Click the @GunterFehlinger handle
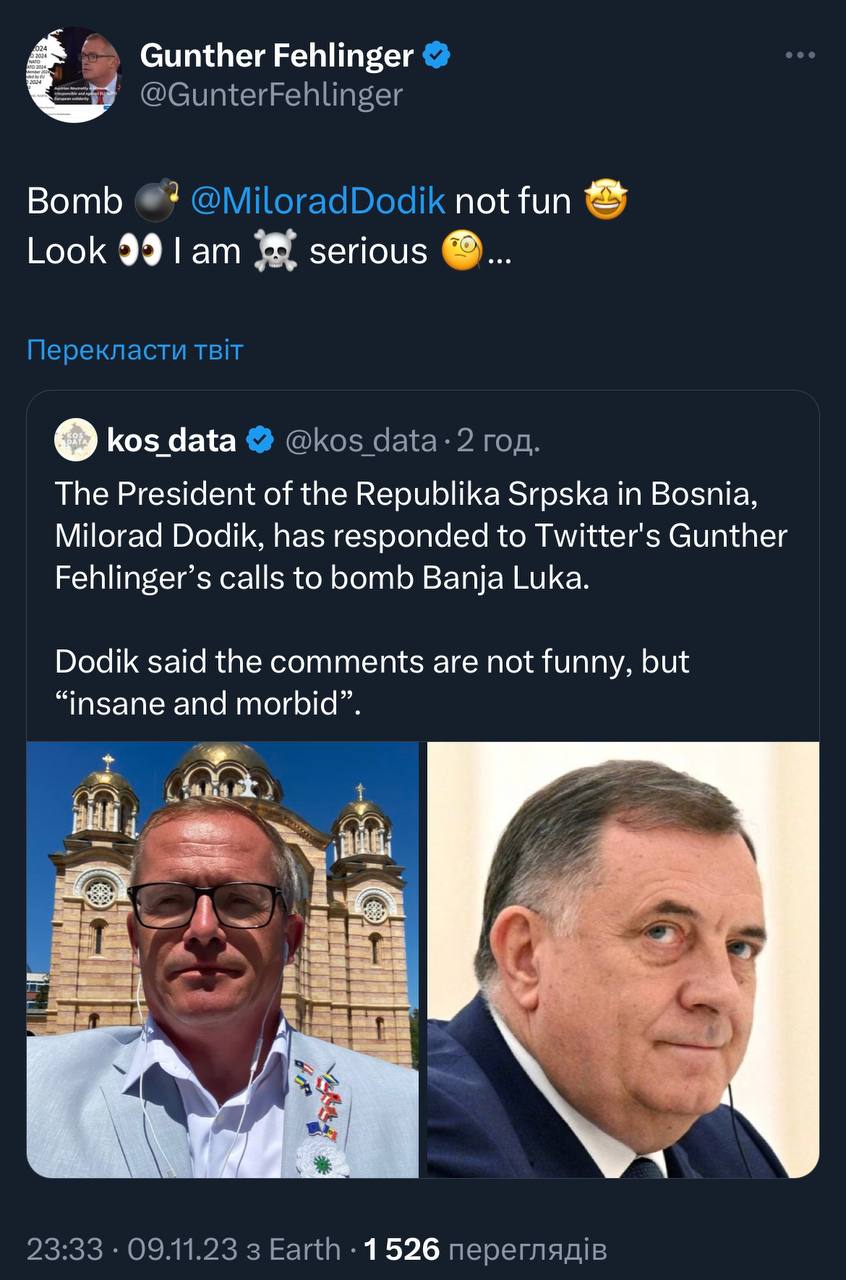 (271, 95)
